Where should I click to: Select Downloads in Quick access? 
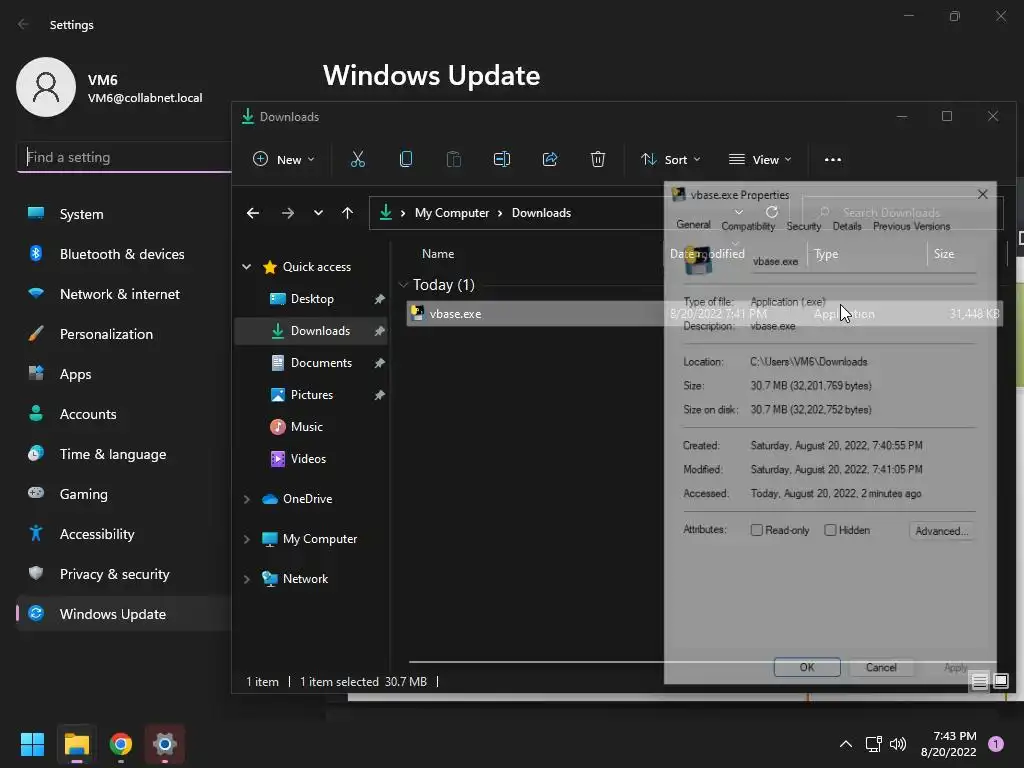[320, 330]
